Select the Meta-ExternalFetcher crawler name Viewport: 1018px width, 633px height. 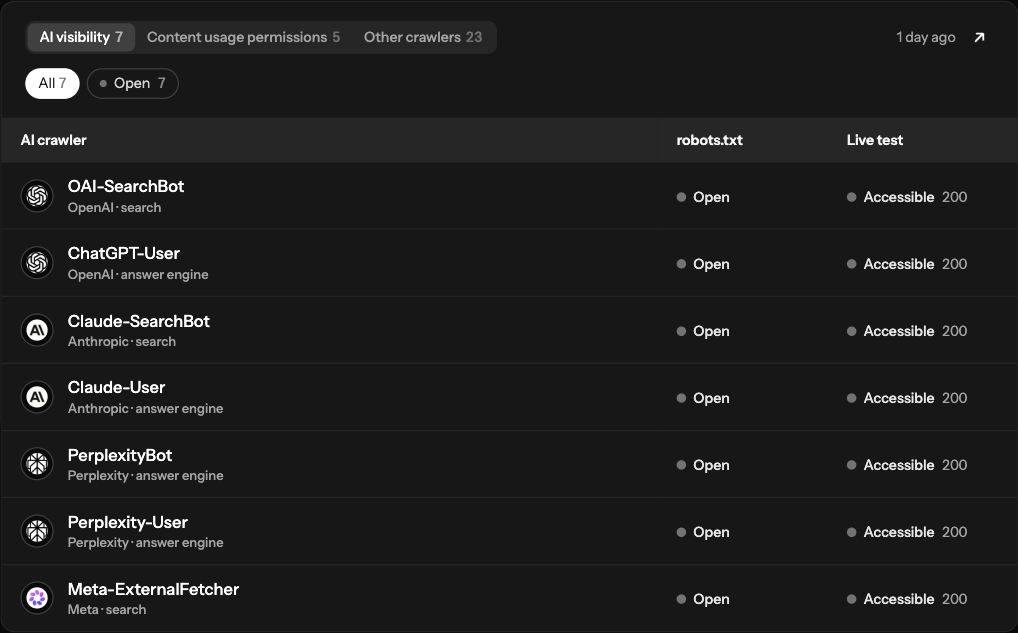coord(153,589)
